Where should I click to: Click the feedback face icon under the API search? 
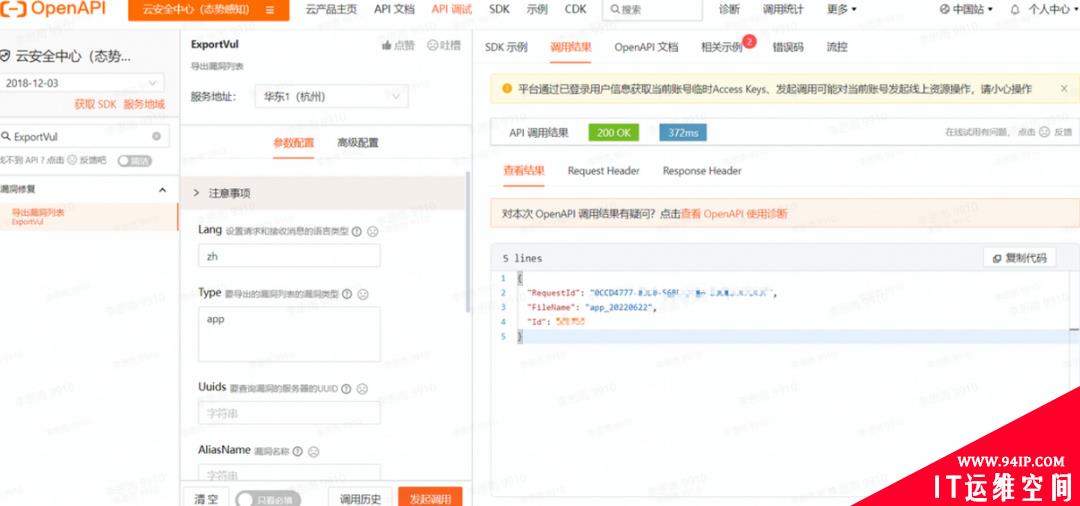coord(72,160)
